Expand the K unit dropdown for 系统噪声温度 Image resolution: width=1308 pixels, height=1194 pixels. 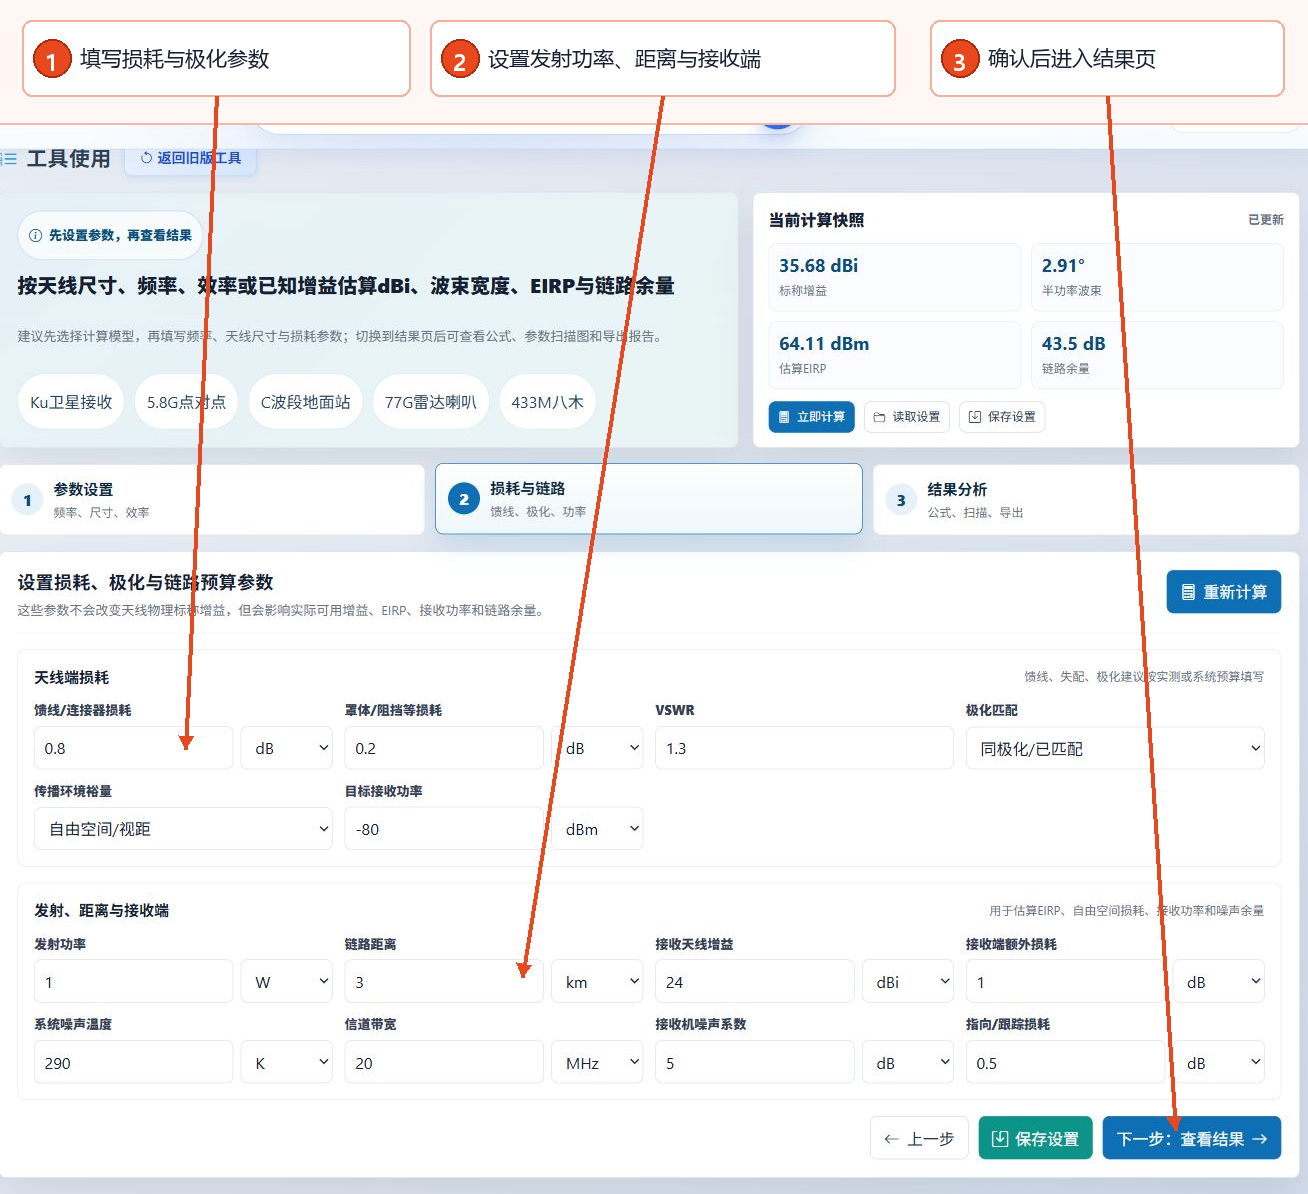coord(287,1063)
